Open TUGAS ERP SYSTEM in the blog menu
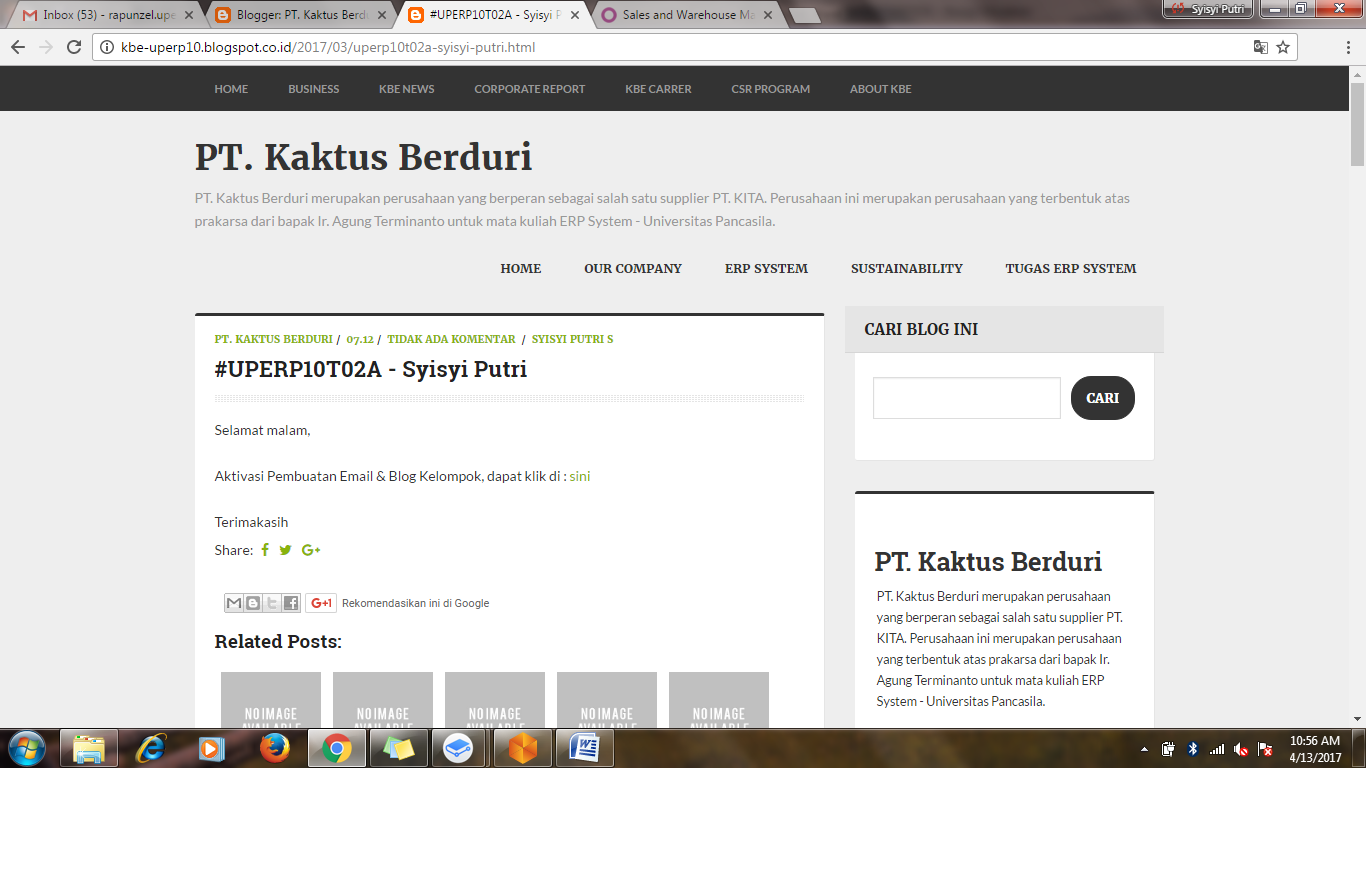The height and width of the screenshot is (880, 1366). [1071, 268]
